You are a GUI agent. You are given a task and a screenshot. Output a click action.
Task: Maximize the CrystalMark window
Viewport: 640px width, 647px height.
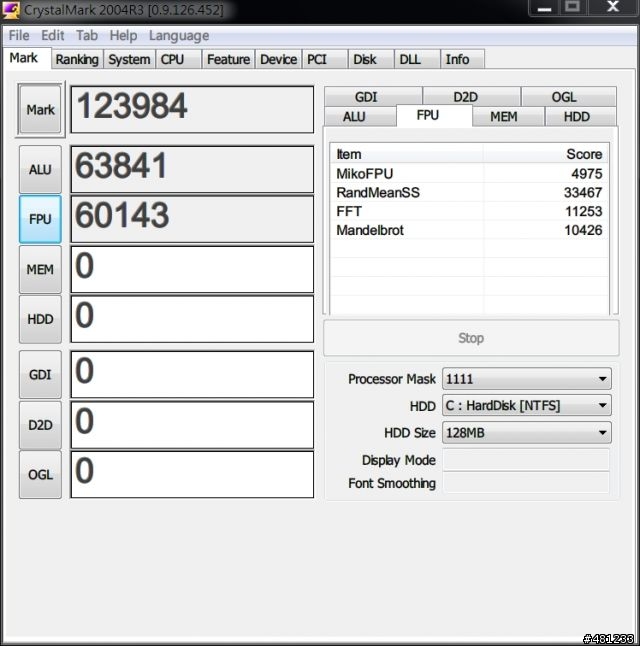click(x=572, y=7)
